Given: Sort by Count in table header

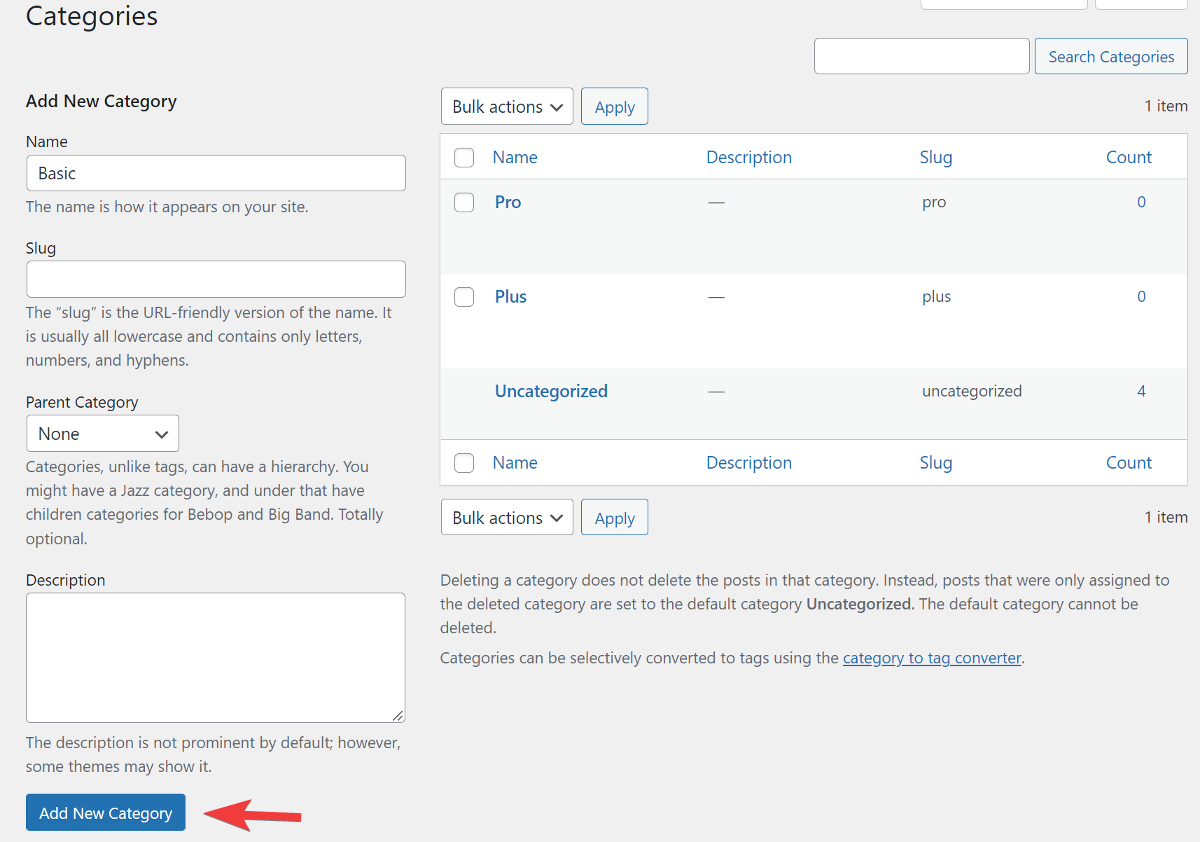Looking at the screenshot, I should [x=1129, y=157].
